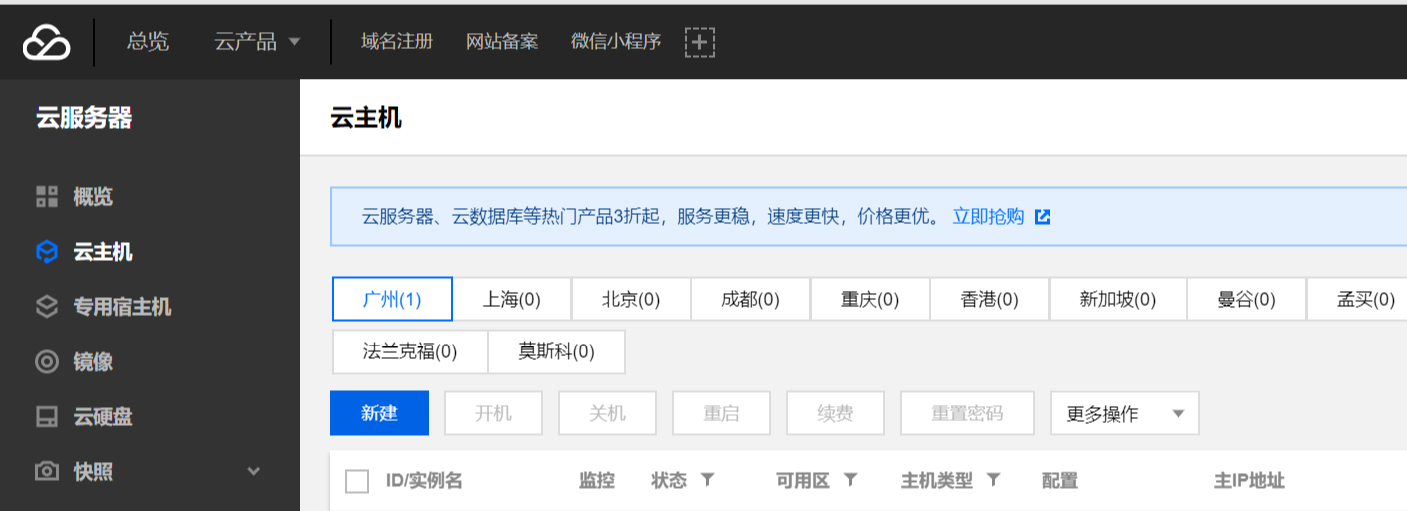Image resolution: width=1407 pixels, height=511 pixels.
Task: Open 云产品 menu in top bar
Action: 245,42
